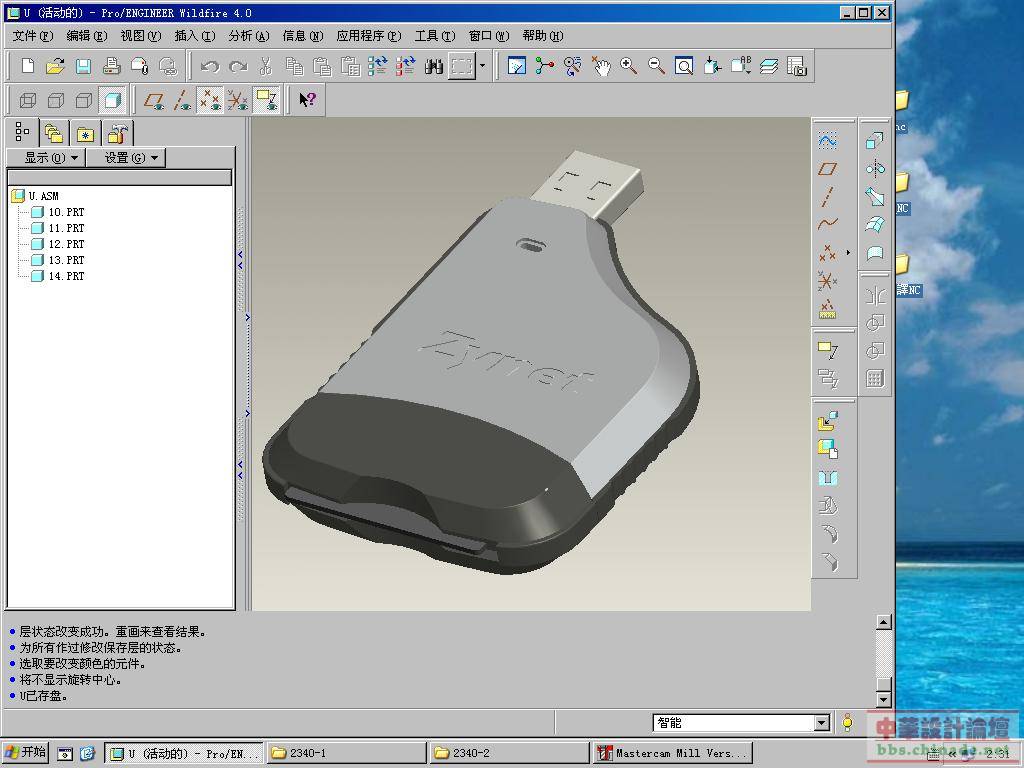Select 14.PRT in the model tree
This screenshot has height=768, width=1024.
(x=66, y=276)
